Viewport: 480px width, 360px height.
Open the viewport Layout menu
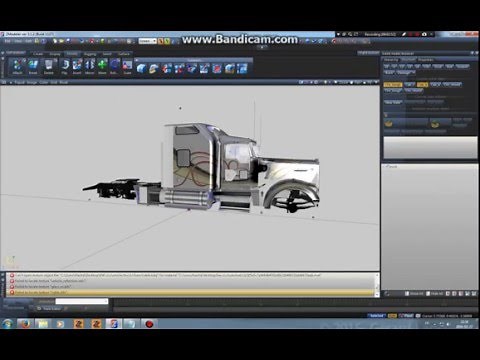coord(20,82)
